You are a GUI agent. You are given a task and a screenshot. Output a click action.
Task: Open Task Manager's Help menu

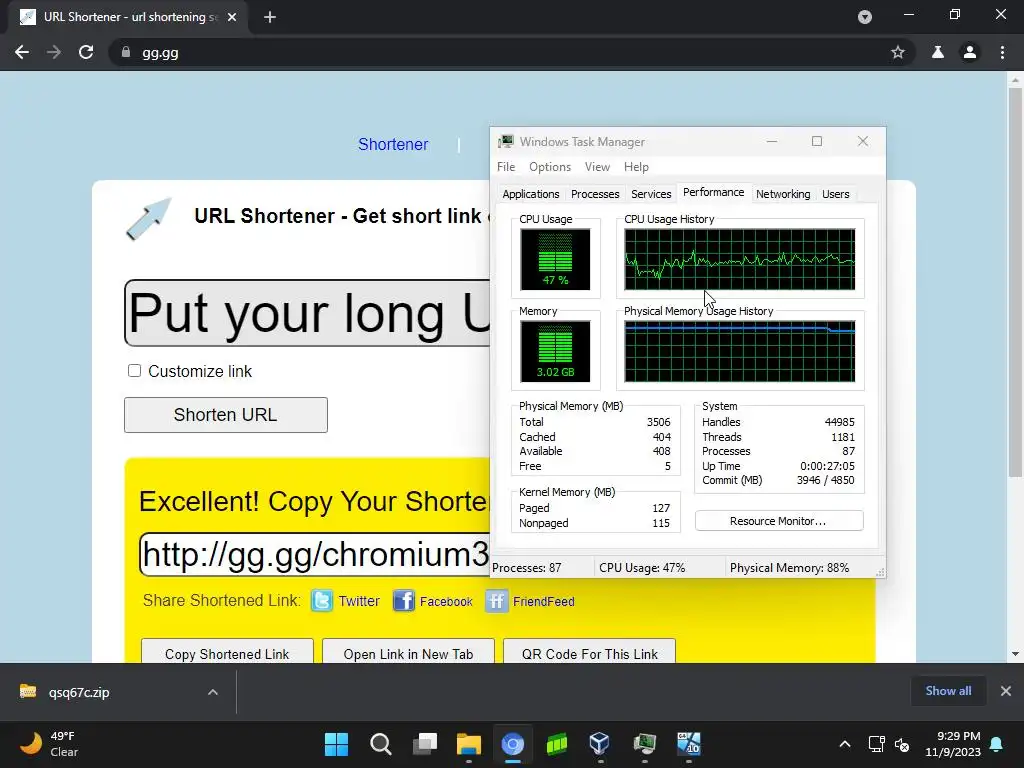pyautogui.click(x=636, y=167)
